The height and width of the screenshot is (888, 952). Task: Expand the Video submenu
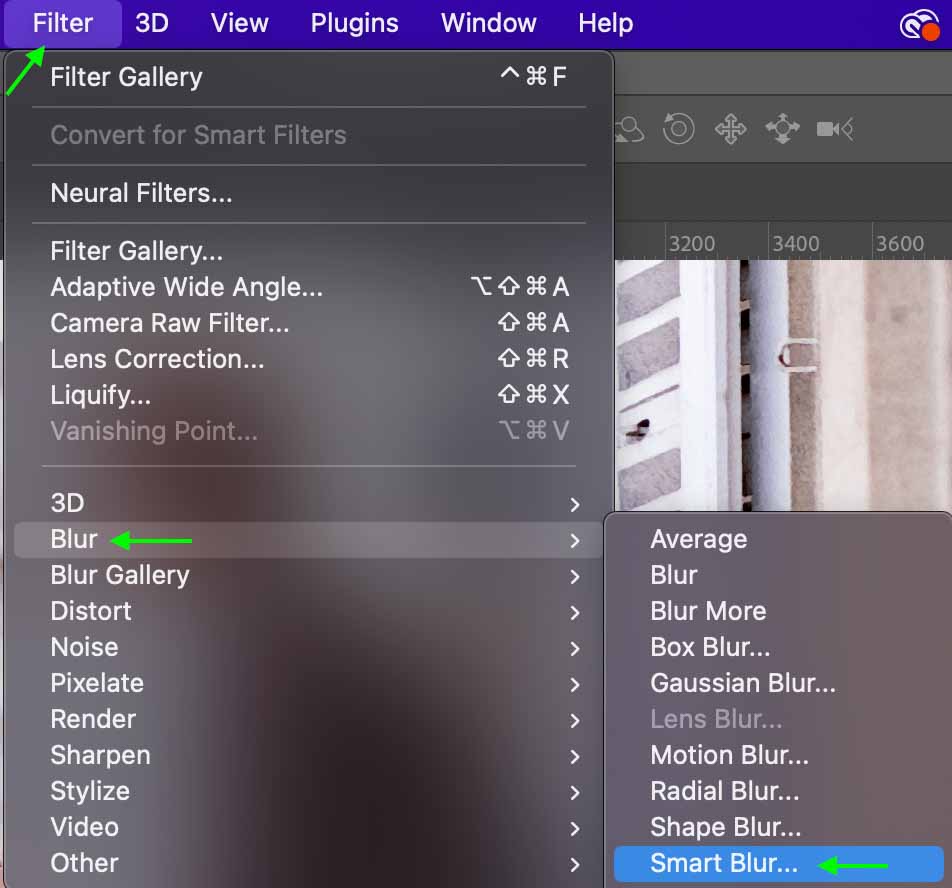pos(309,827)
